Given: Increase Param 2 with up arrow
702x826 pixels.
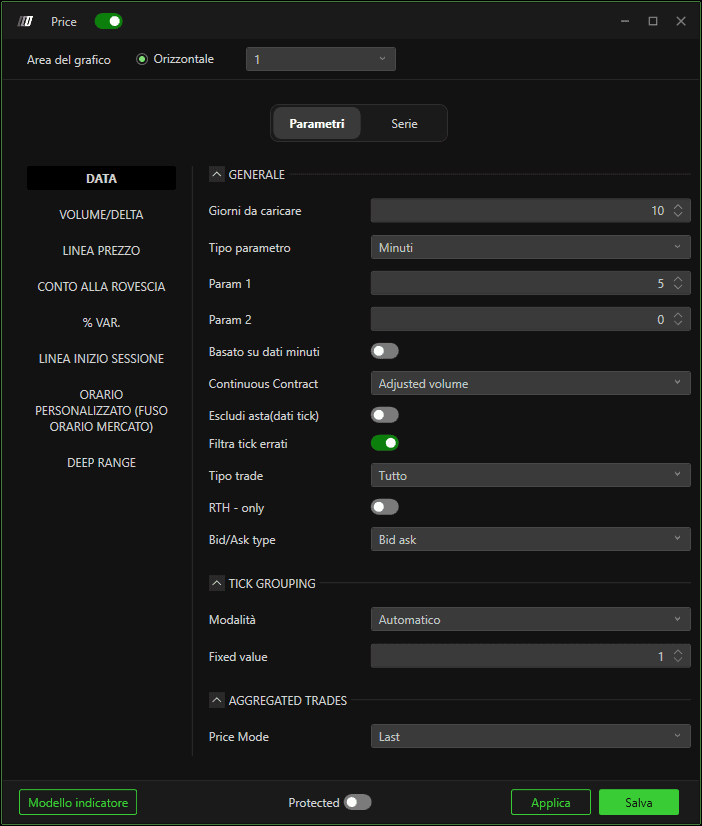Looking at the screenshot, I should point(678,315).
